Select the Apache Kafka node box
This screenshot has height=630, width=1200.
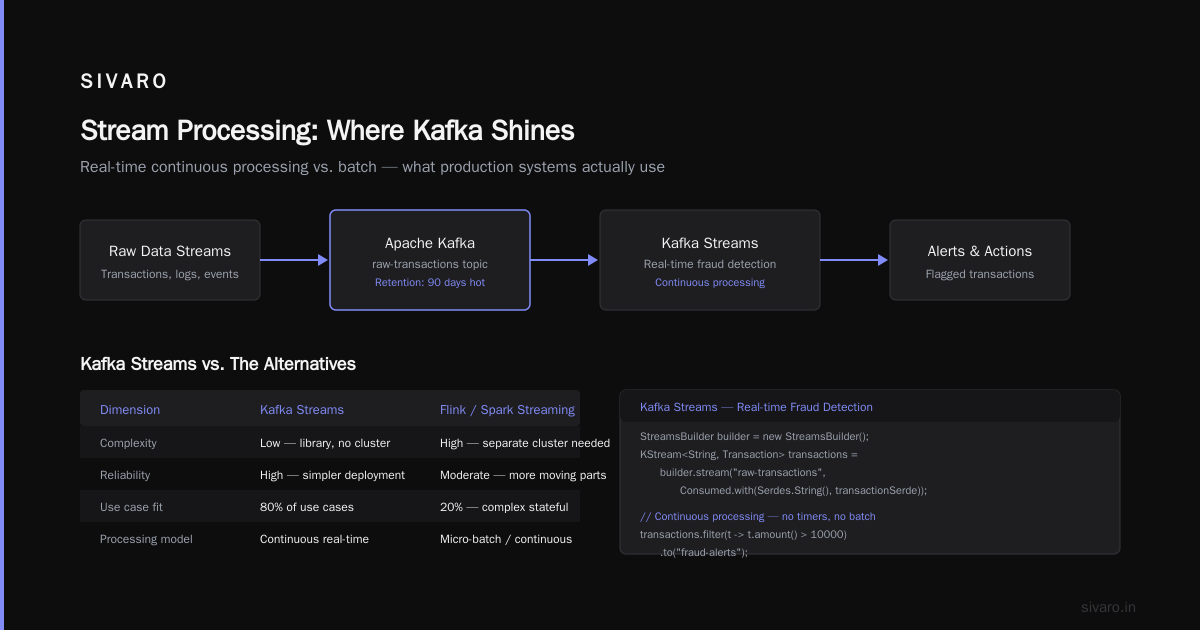point(430,260)
